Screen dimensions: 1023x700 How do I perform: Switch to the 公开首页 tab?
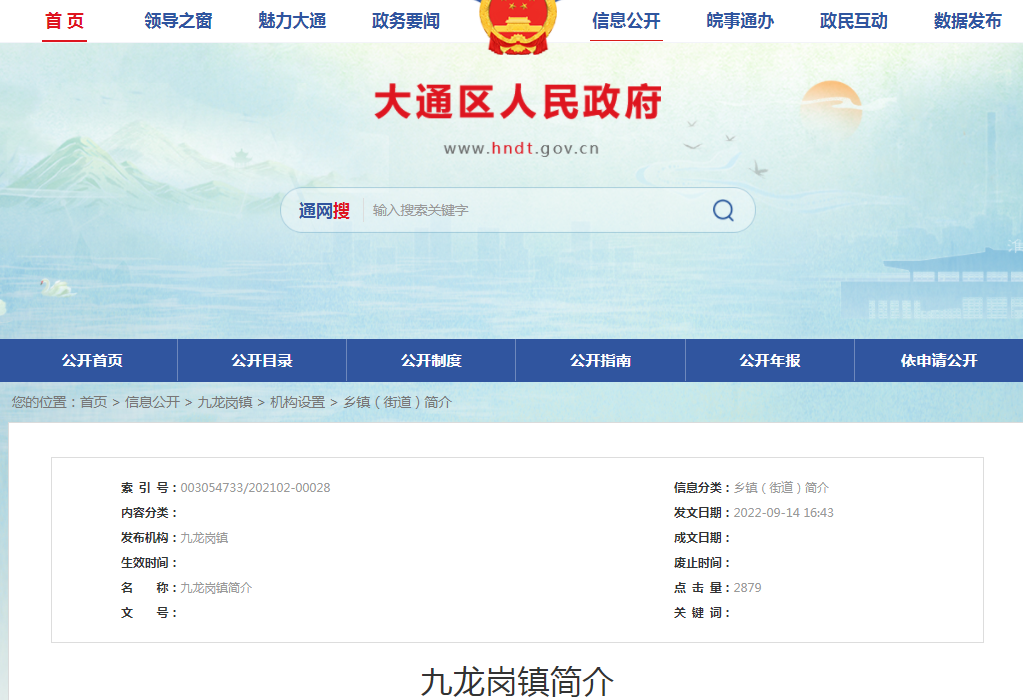(92, 361)
